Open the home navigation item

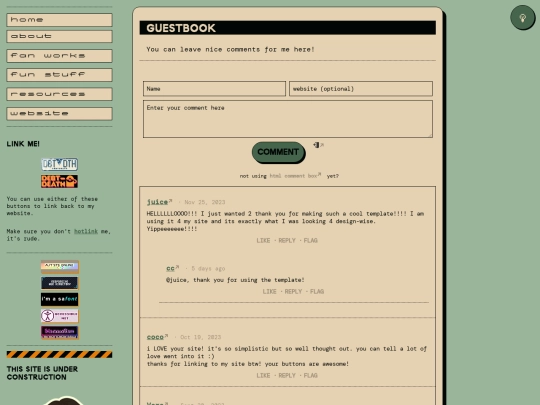click(x=59, y=20)
